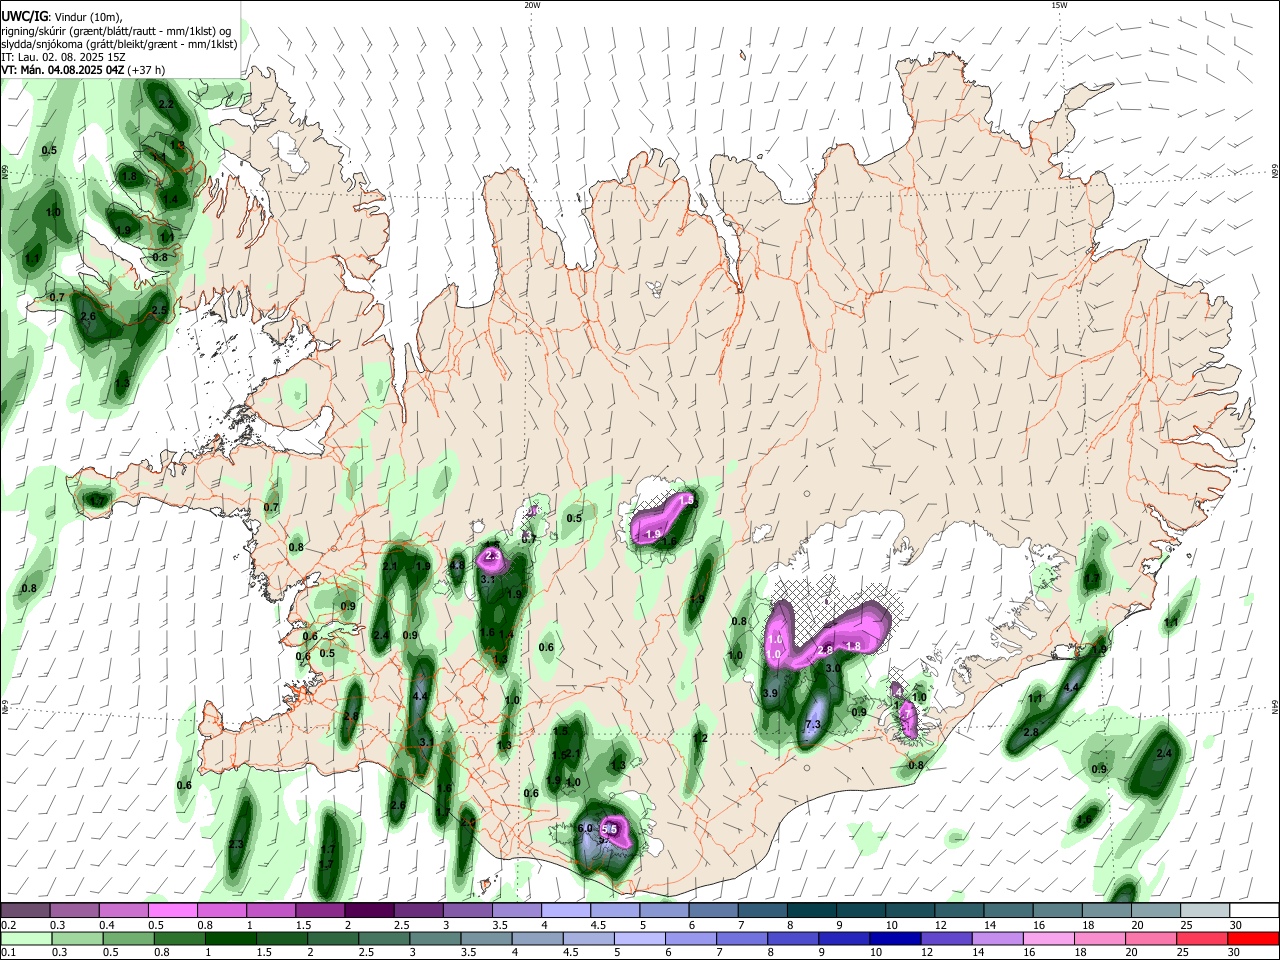
Task: Select the darkest purple 2 swatch in the upper legend row
Action: (x=368, y=911)
